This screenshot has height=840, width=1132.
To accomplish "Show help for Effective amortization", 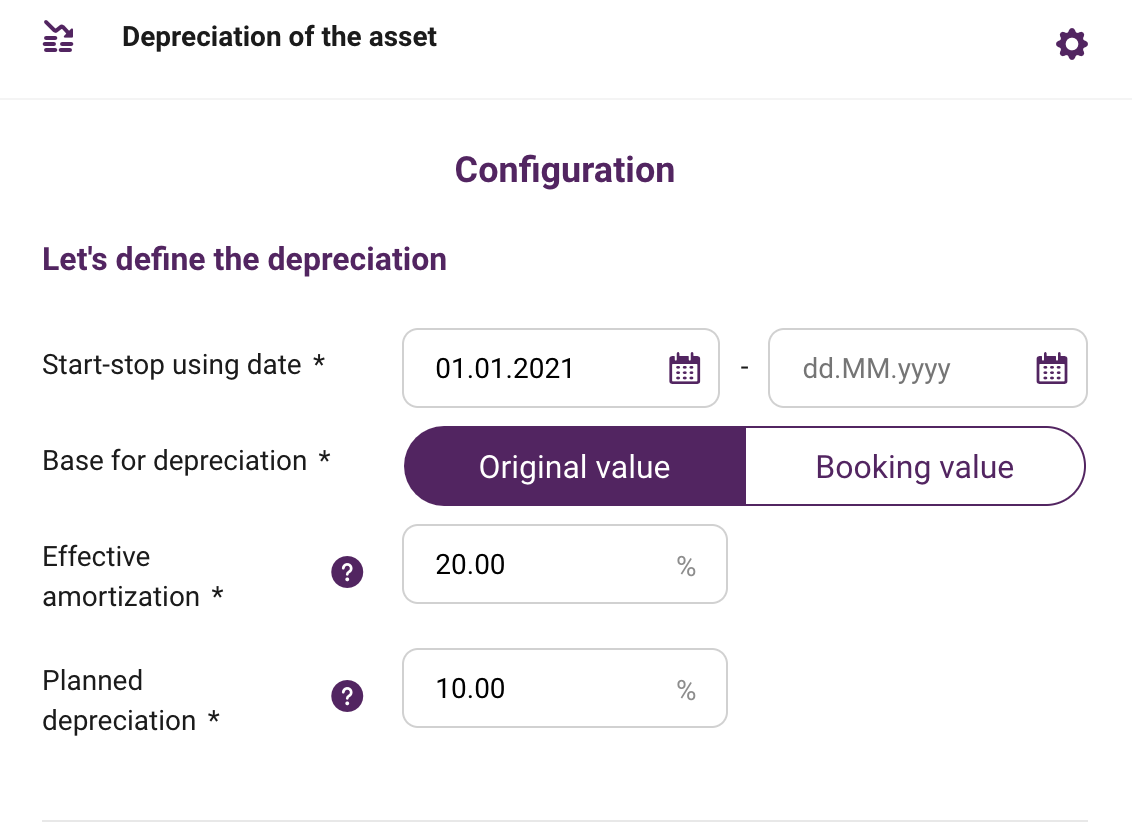I will (x=347, y=572).
